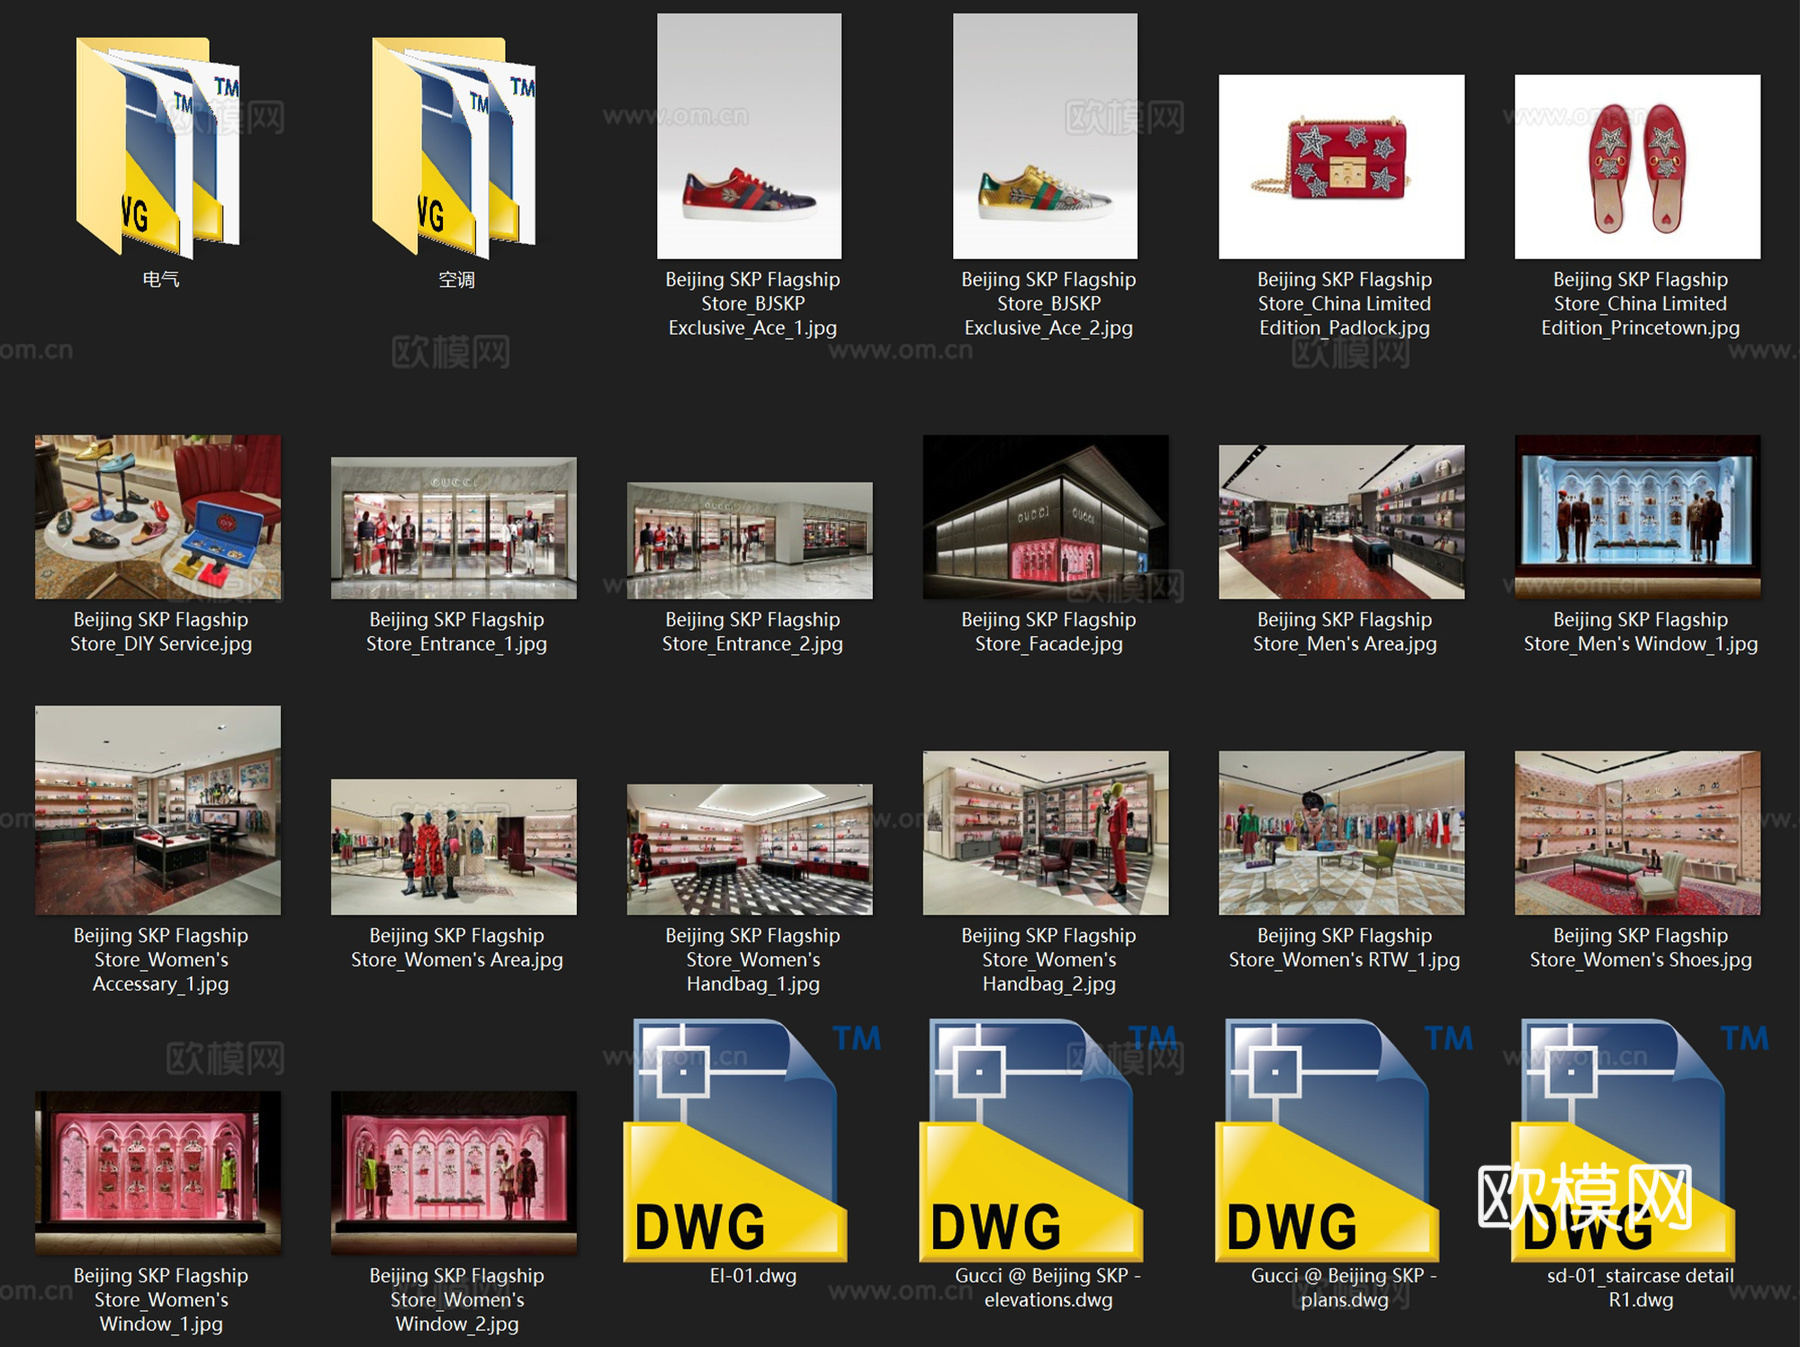Screen dimensions: 1800x1347
Task: Select the Women's RTW_1.jpg thumbnail
Action: point(1342,833)
